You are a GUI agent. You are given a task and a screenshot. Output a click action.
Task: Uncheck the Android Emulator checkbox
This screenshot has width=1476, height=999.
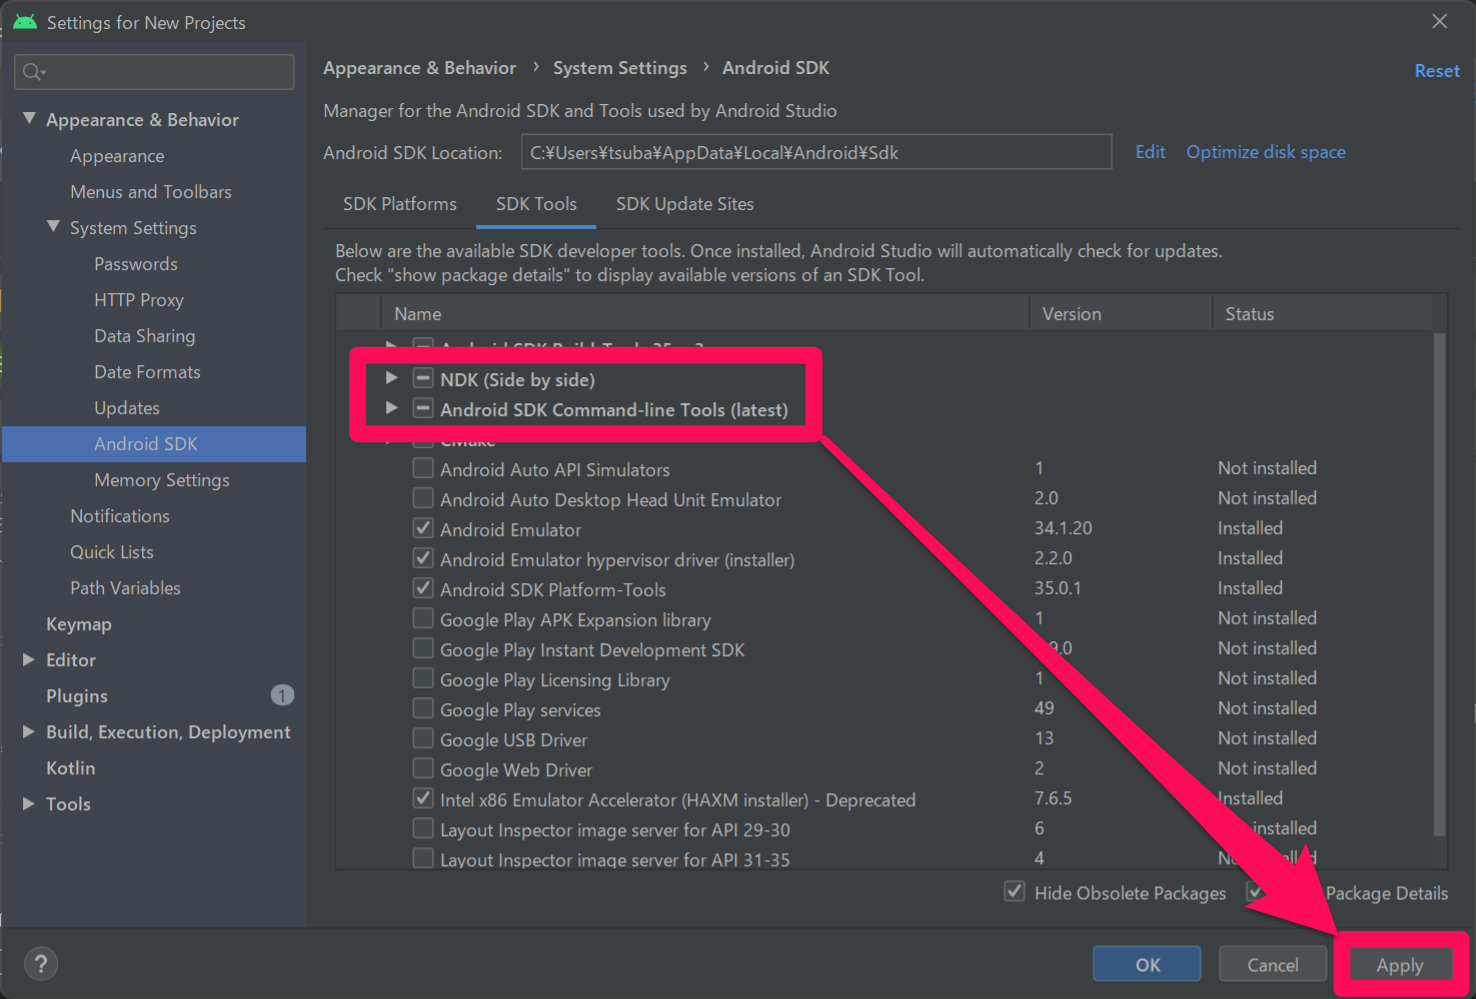423,528
